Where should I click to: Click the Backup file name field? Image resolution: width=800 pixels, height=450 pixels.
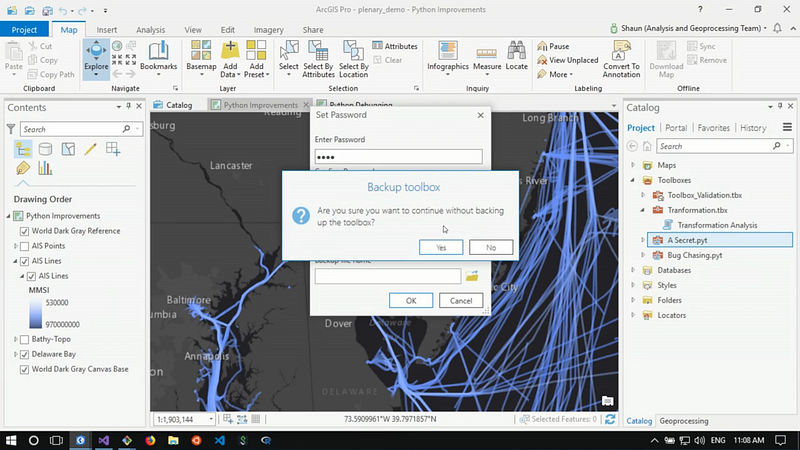tap(388, 276)
